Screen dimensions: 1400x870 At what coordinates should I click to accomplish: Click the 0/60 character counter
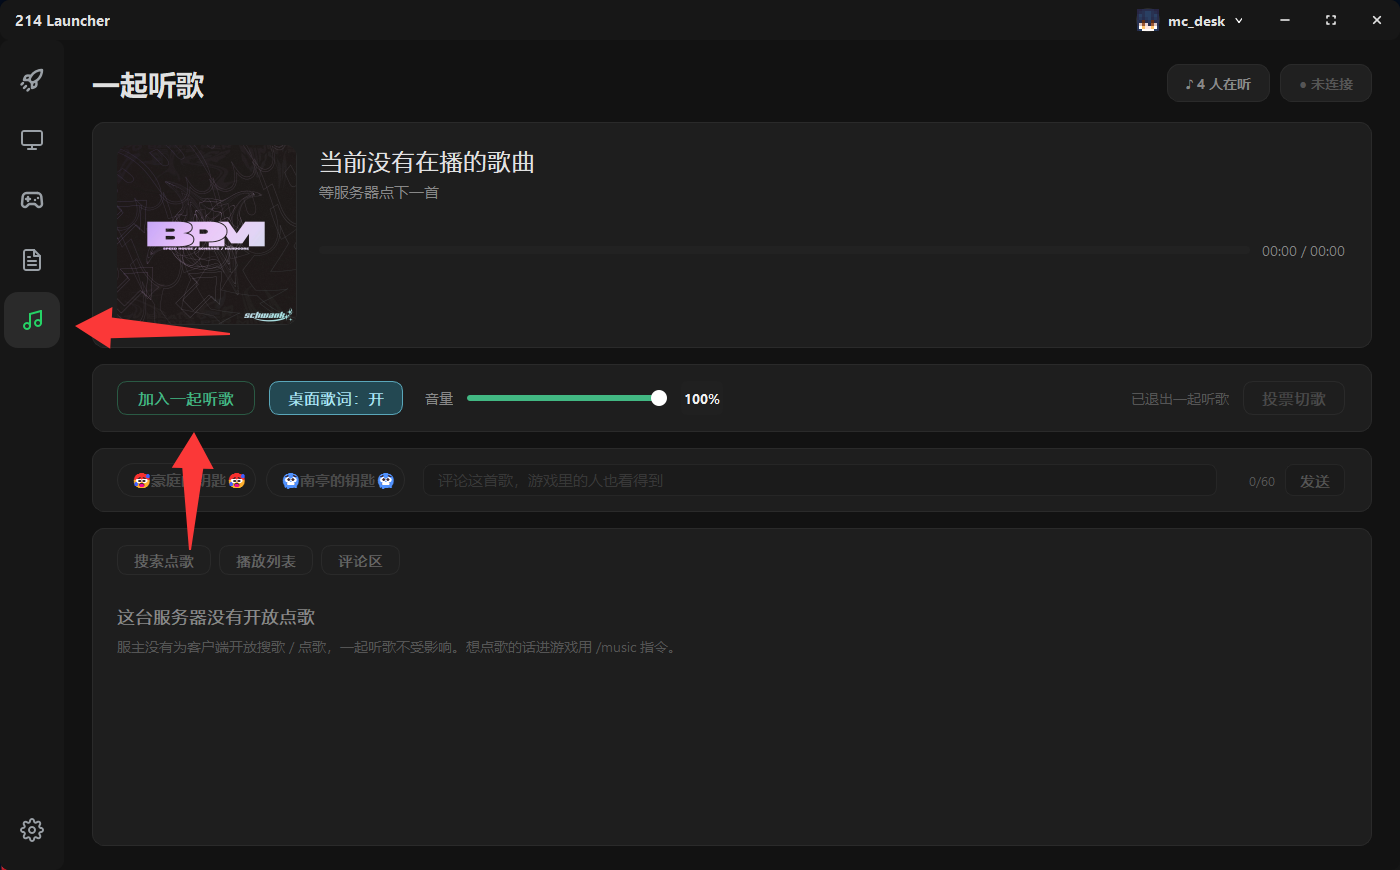coord(1262,482)
